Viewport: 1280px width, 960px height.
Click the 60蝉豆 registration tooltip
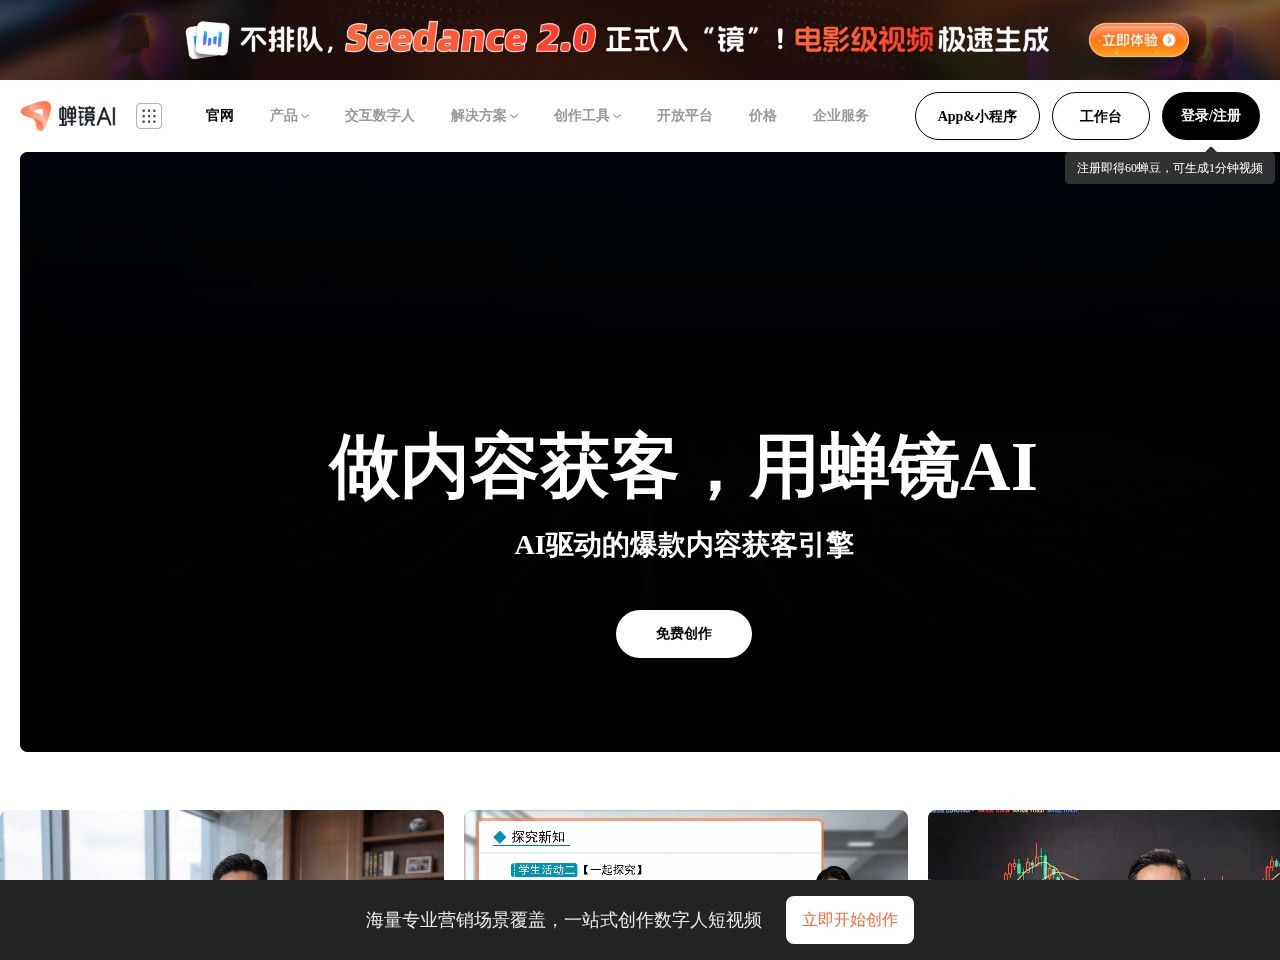[1169, 168]
